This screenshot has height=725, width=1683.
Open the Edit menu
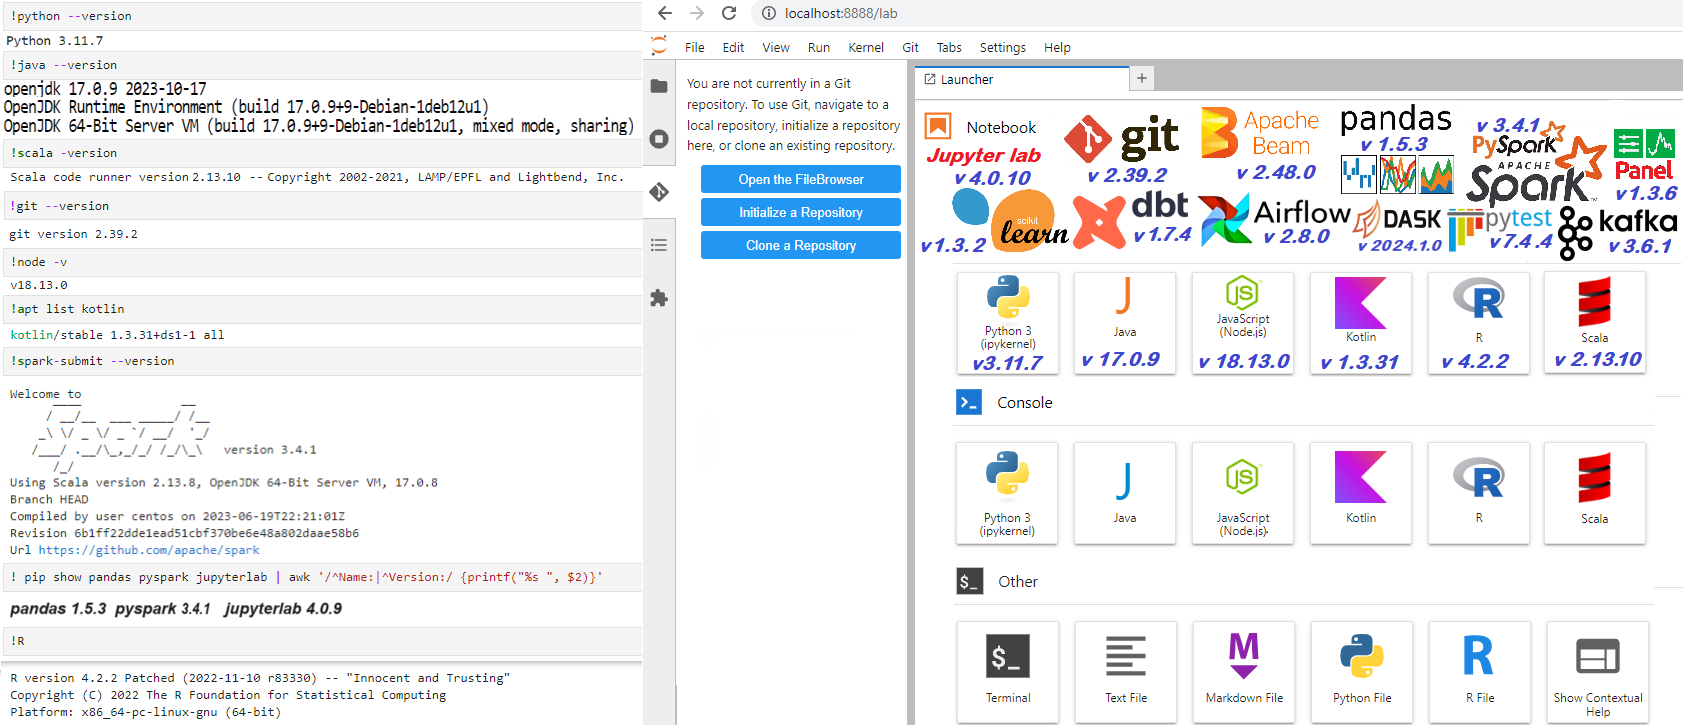tap(734, 47)
